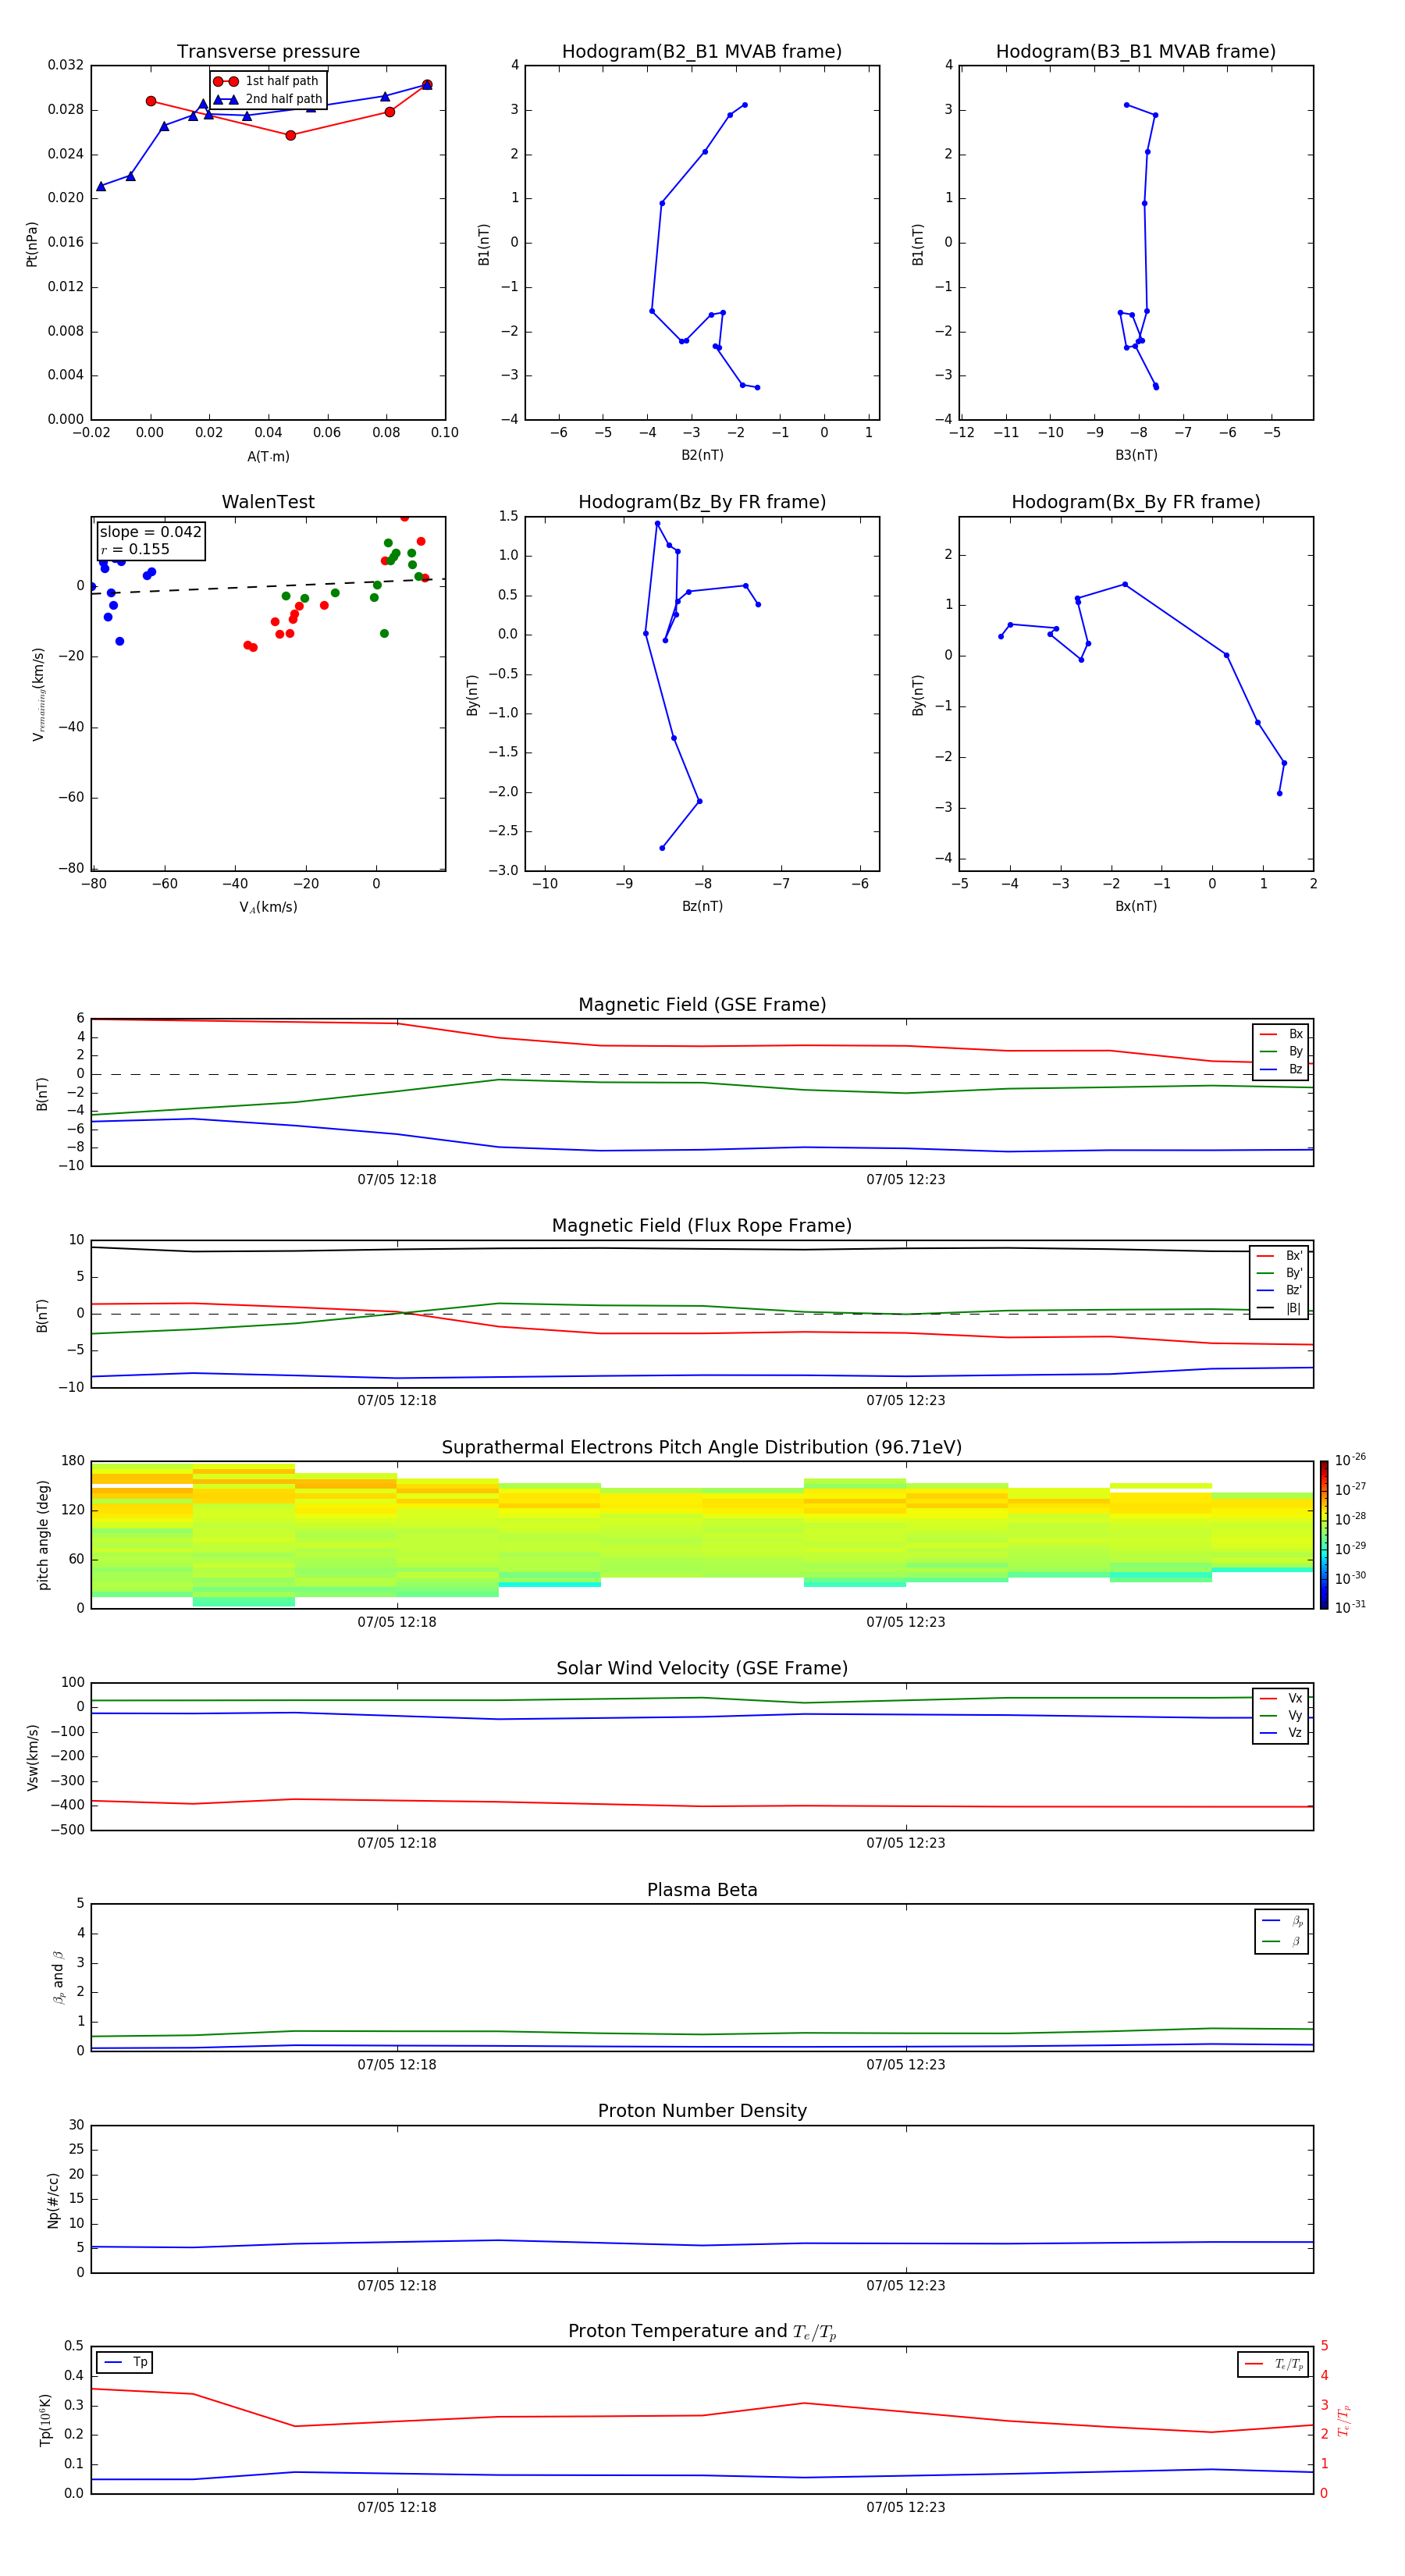Click the "WalenTest" plot title
Viewport: 1405px width, 2576px height.
(x=268, y=502)
